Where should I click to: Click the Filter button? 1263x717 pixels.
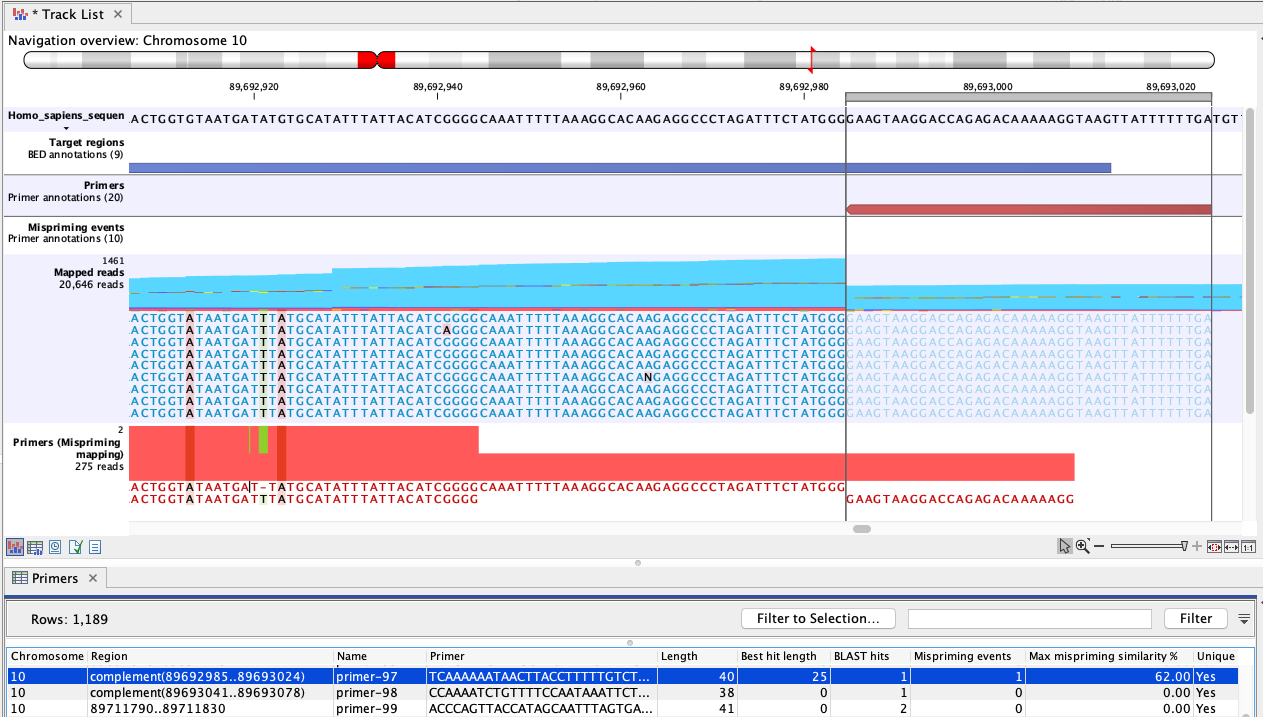(x=1195, y=619)
